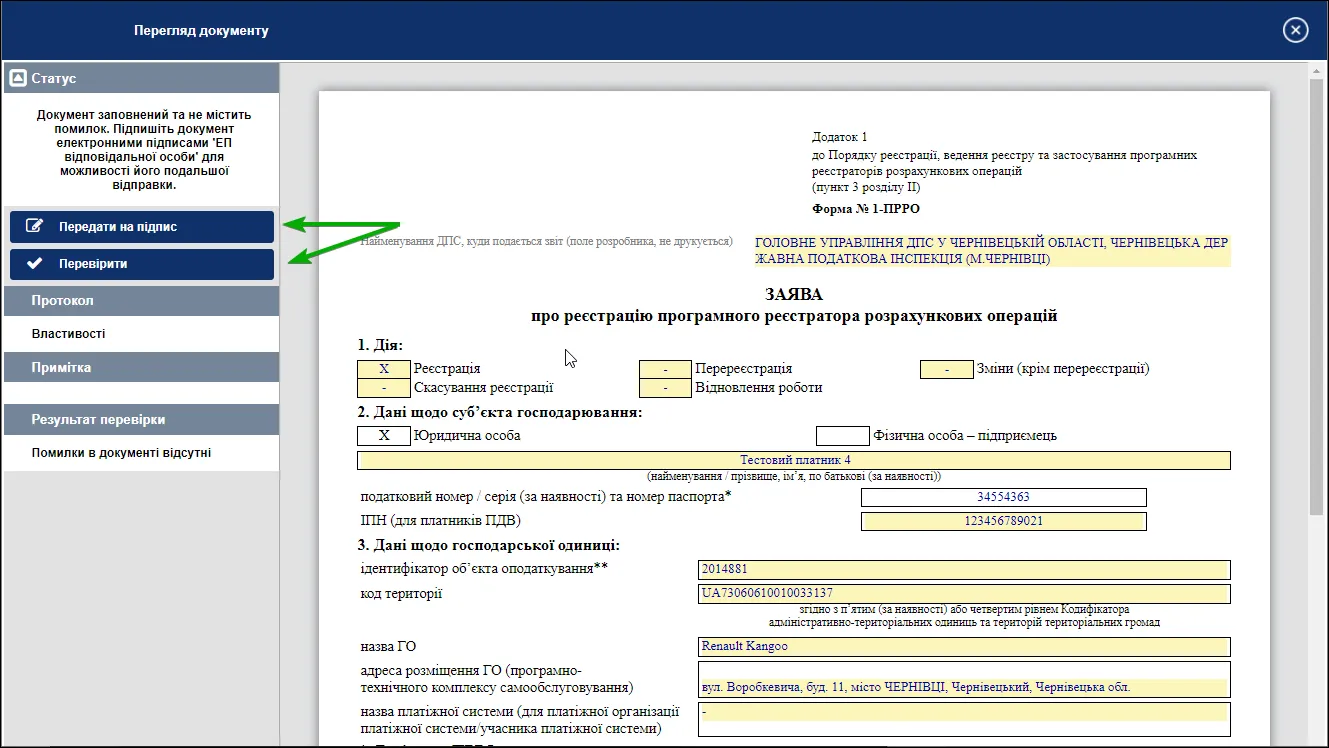Open the Протокол section header
This screenshot has height=748, width=1329.
click(141, 300)
